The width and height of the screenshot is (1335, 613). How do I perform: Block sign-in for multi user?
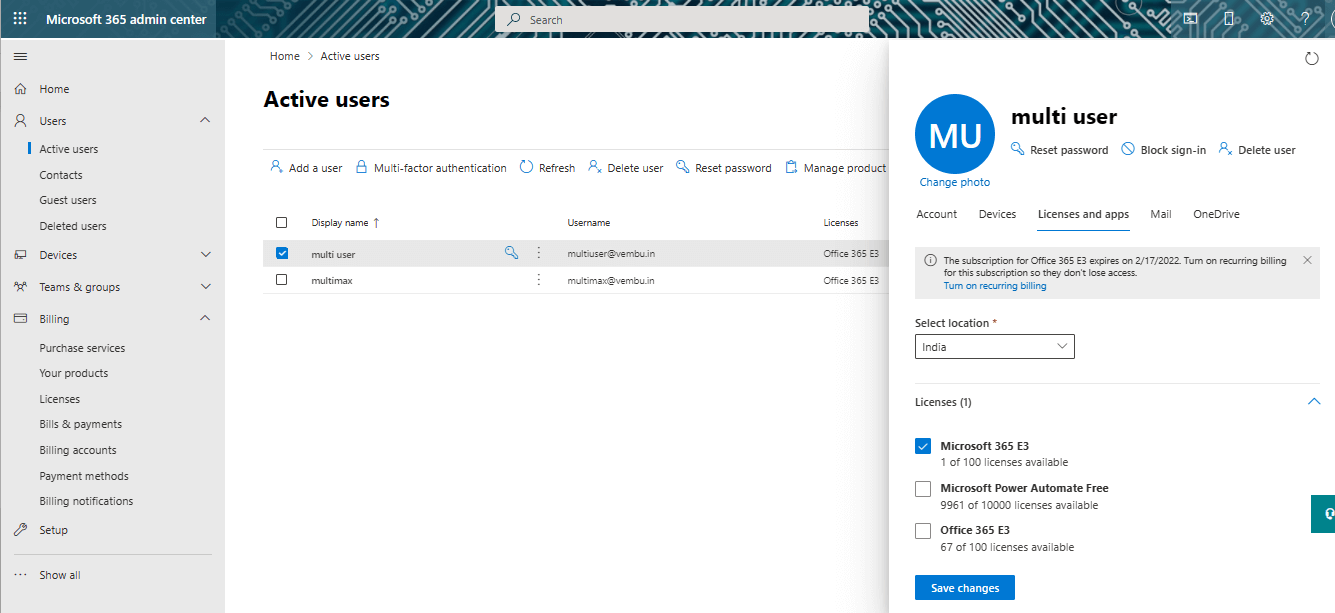[1163, 150]
